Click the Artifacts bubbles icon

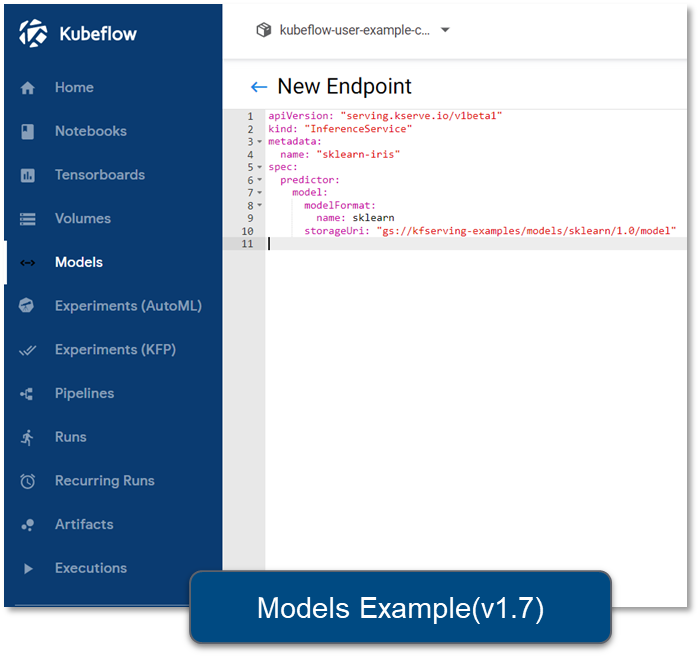[x=28, y=525]
